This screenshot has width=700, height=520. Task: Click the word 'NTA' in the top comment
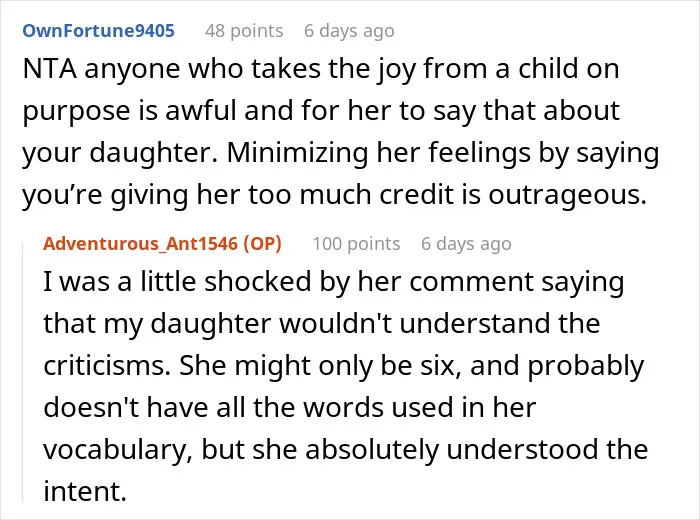coord(49,69)
